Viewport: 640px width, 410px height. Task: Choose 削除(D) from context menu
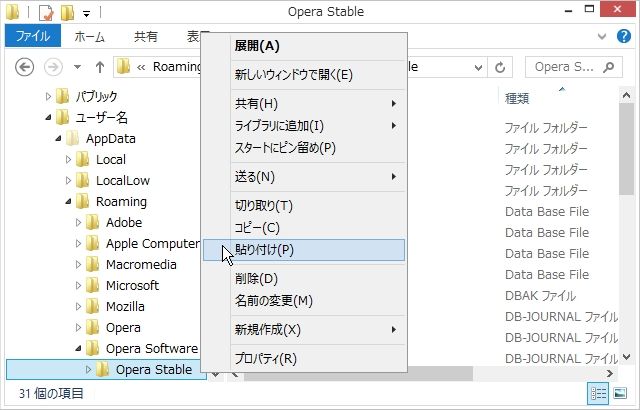(x=304, y=279)
